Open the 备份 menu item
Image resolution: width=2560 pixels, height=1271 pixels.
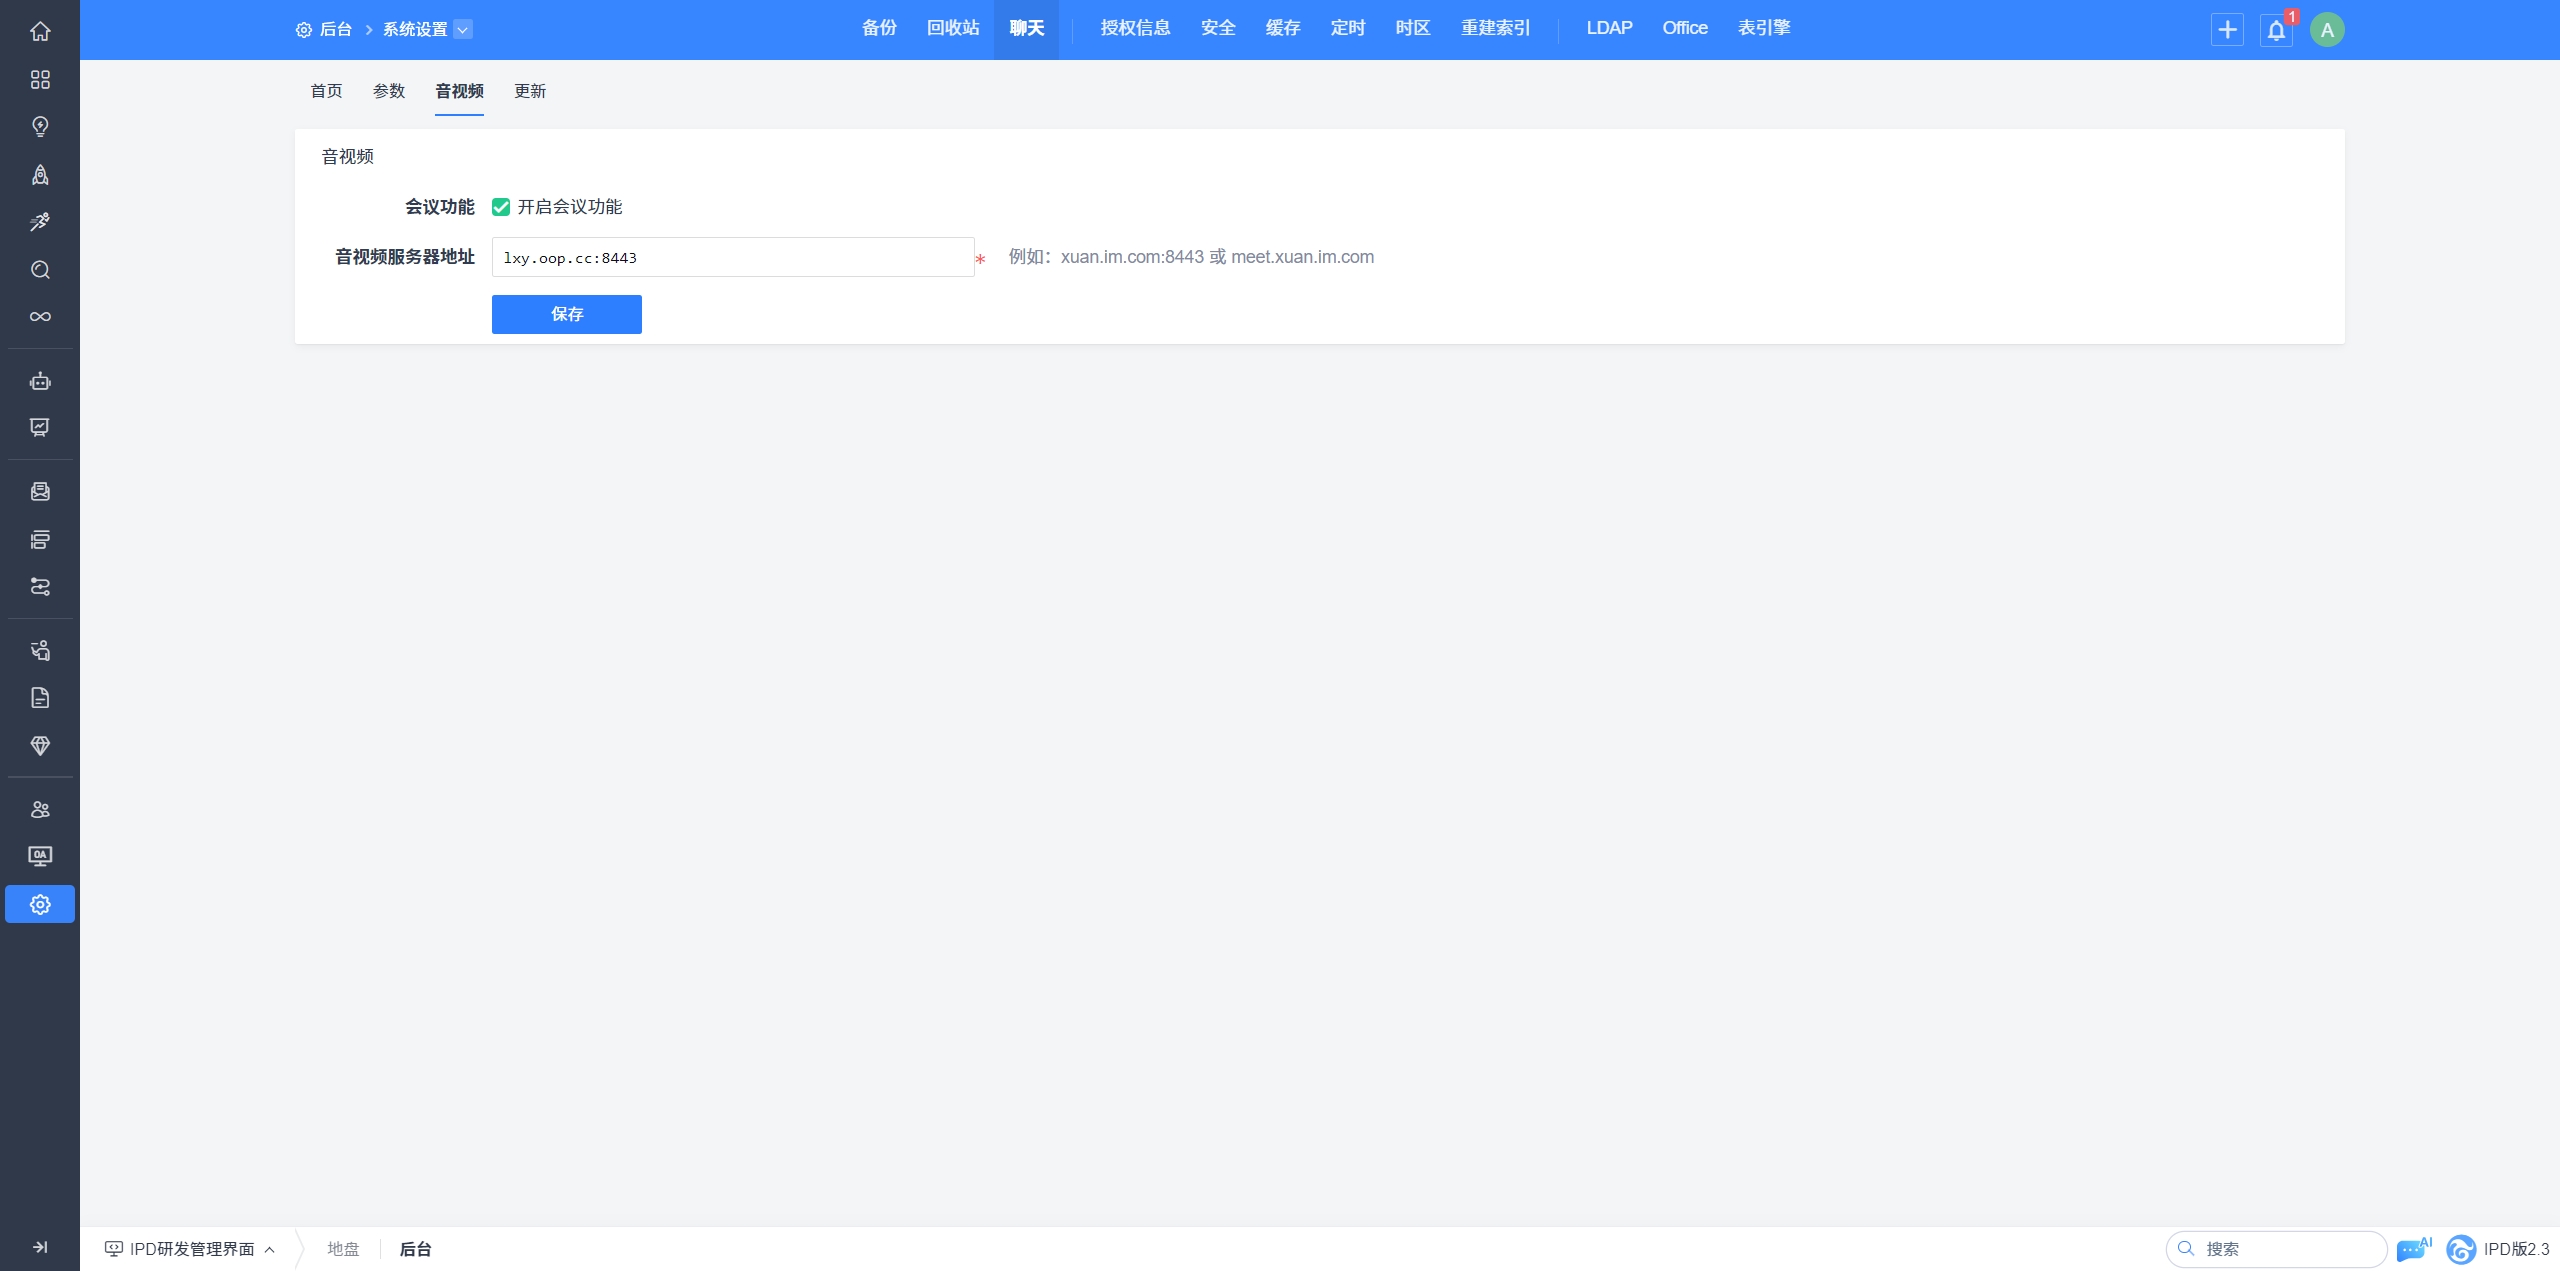[x=879, y=28]
